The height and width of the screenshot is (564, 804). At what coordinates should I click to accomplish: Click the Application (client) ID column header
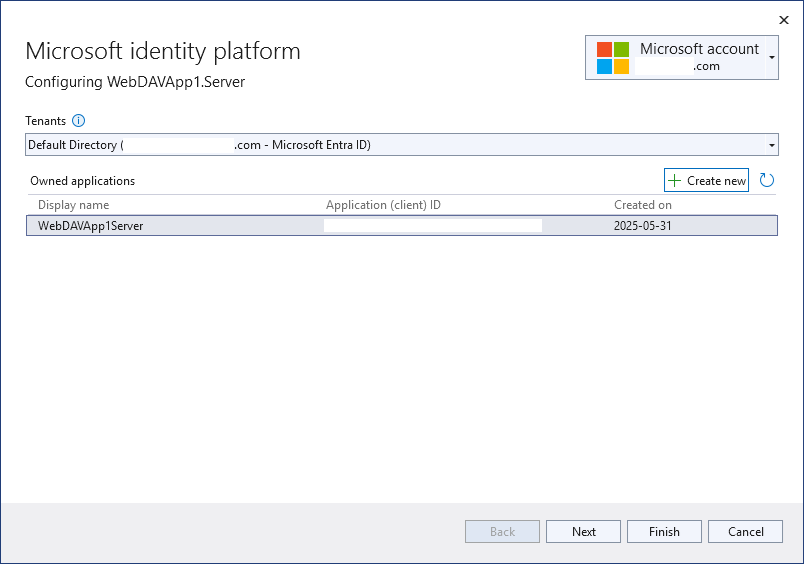383,205
